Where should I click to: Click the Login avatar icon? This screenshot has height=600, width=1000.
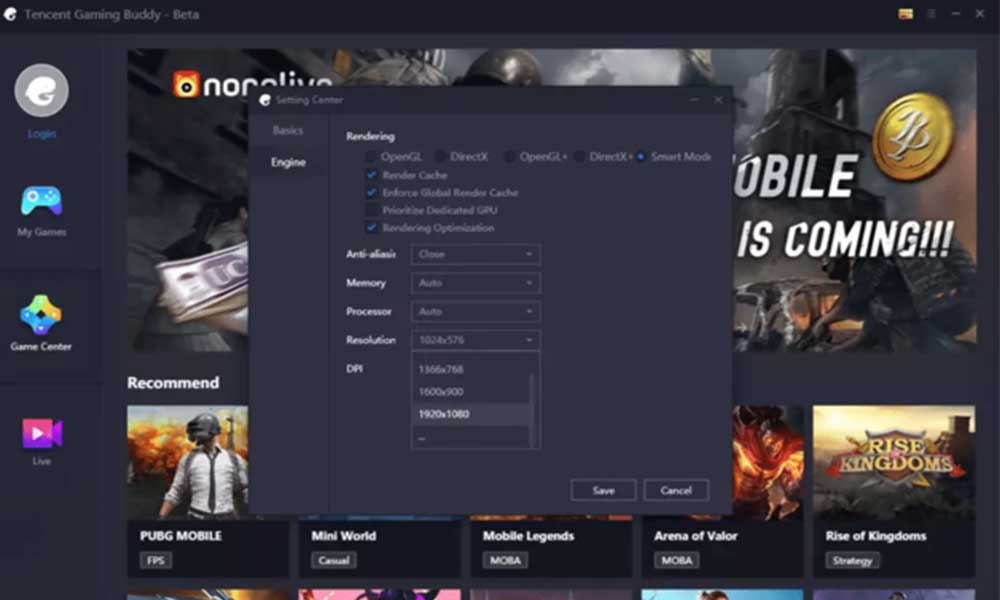pos(41,90)
